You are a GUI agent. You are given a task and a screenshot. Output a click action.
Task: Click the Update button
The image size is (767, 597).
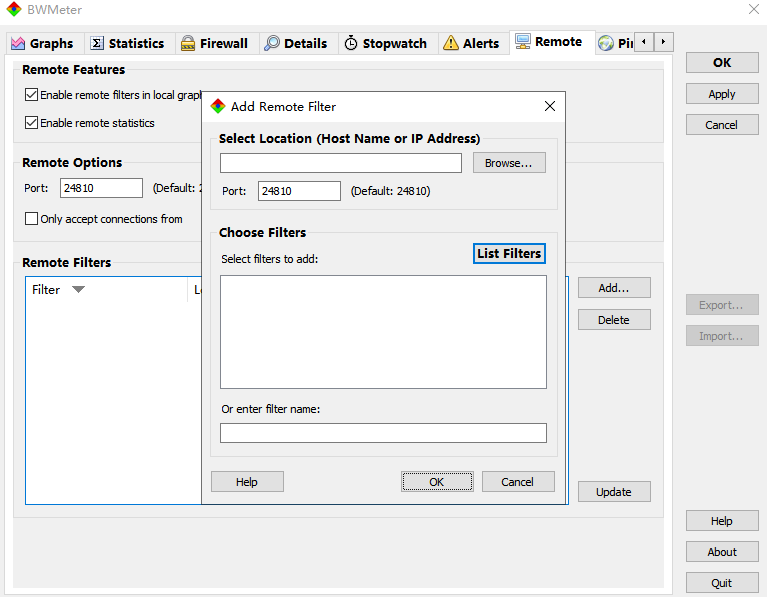pyautogui.click(x=614, y=492)
